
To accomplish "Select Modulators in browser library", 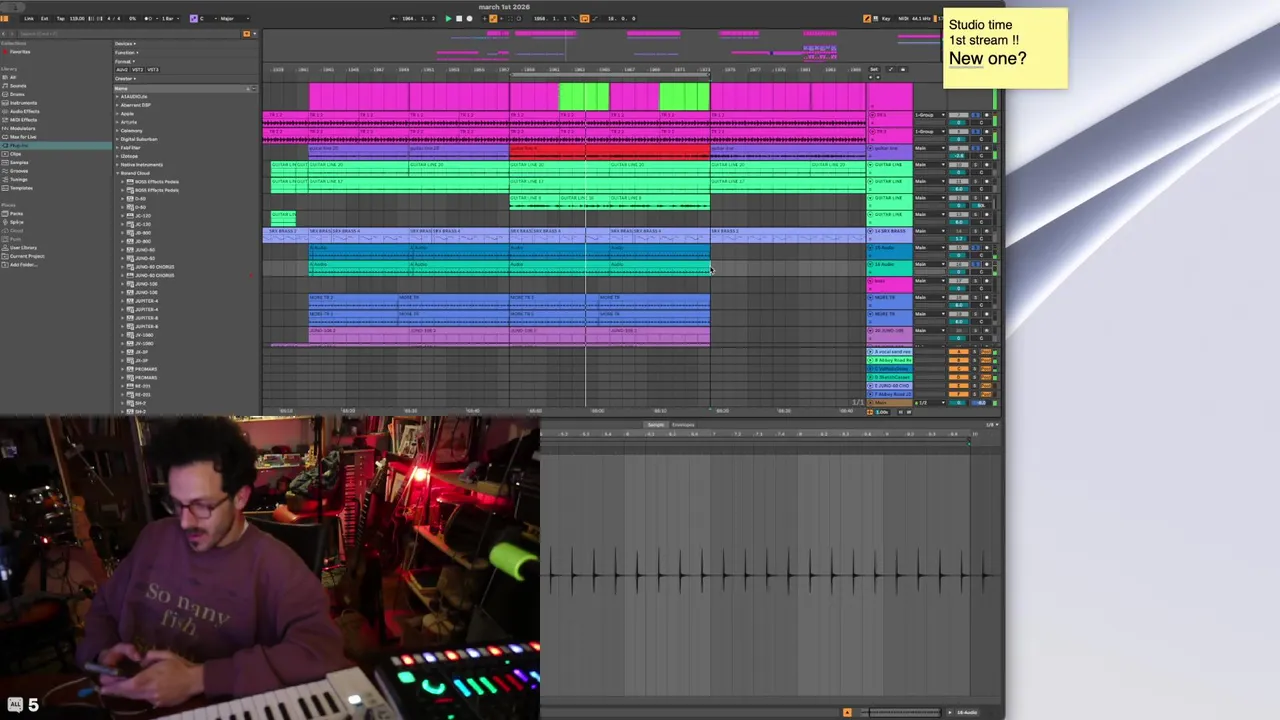I will [x=22, y=128].
